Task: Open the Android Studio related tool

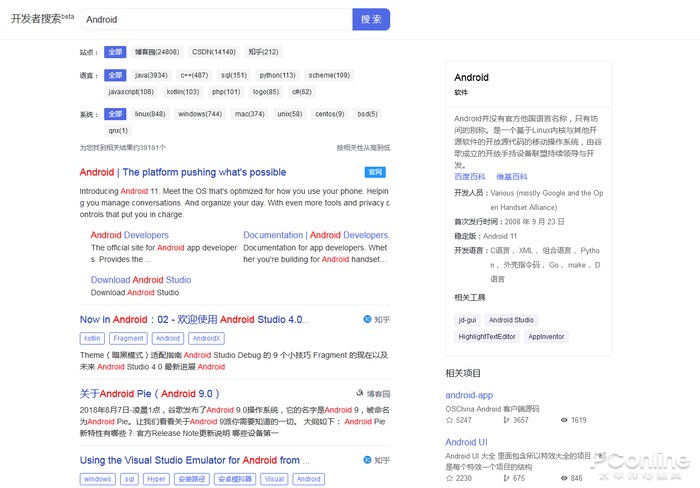Action: pos(511,320)
